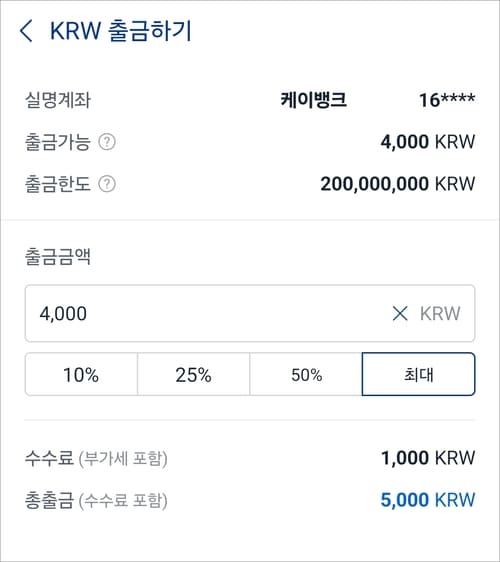Select the 50% amount option
Viewport: 500px width, 562px height.
click(306, 375)
